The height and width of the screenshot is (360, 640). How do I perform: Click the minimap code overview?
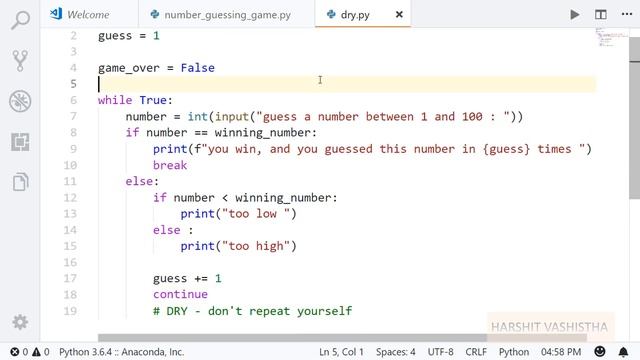611,38
